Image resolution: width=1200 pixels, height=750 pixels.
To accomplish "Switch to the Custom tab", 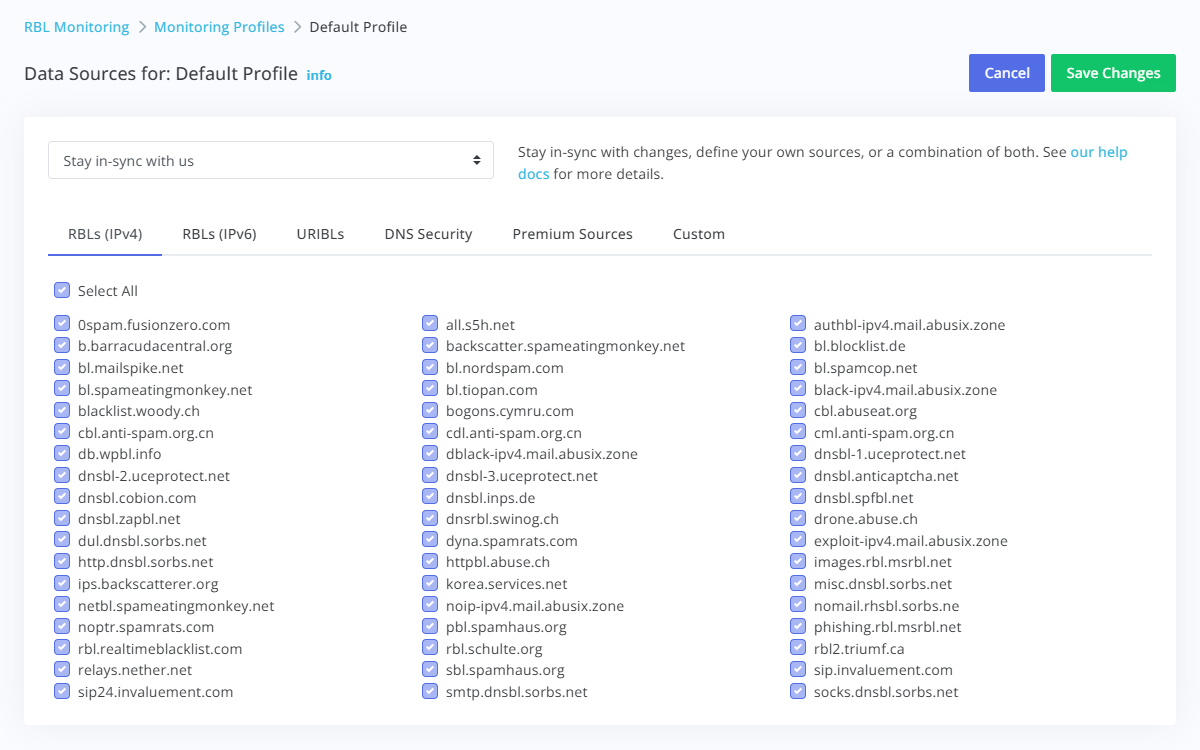I will (698, 233).
